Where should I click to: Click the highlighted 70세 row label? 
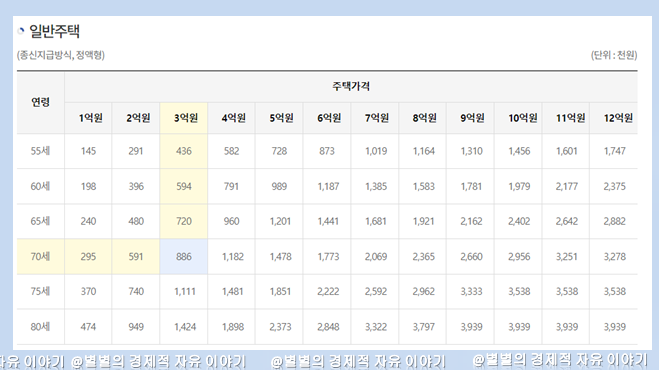pos(40,256)
